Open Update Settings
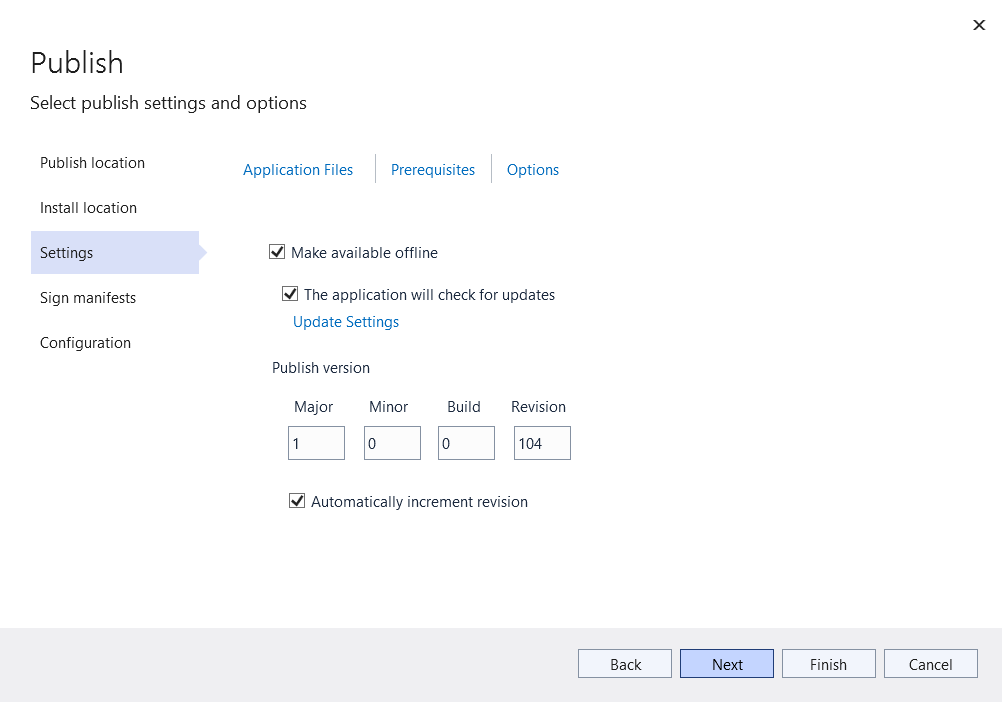Viewport: 1002px width, 702px height. pyautogui.click(x=345, y=321)
